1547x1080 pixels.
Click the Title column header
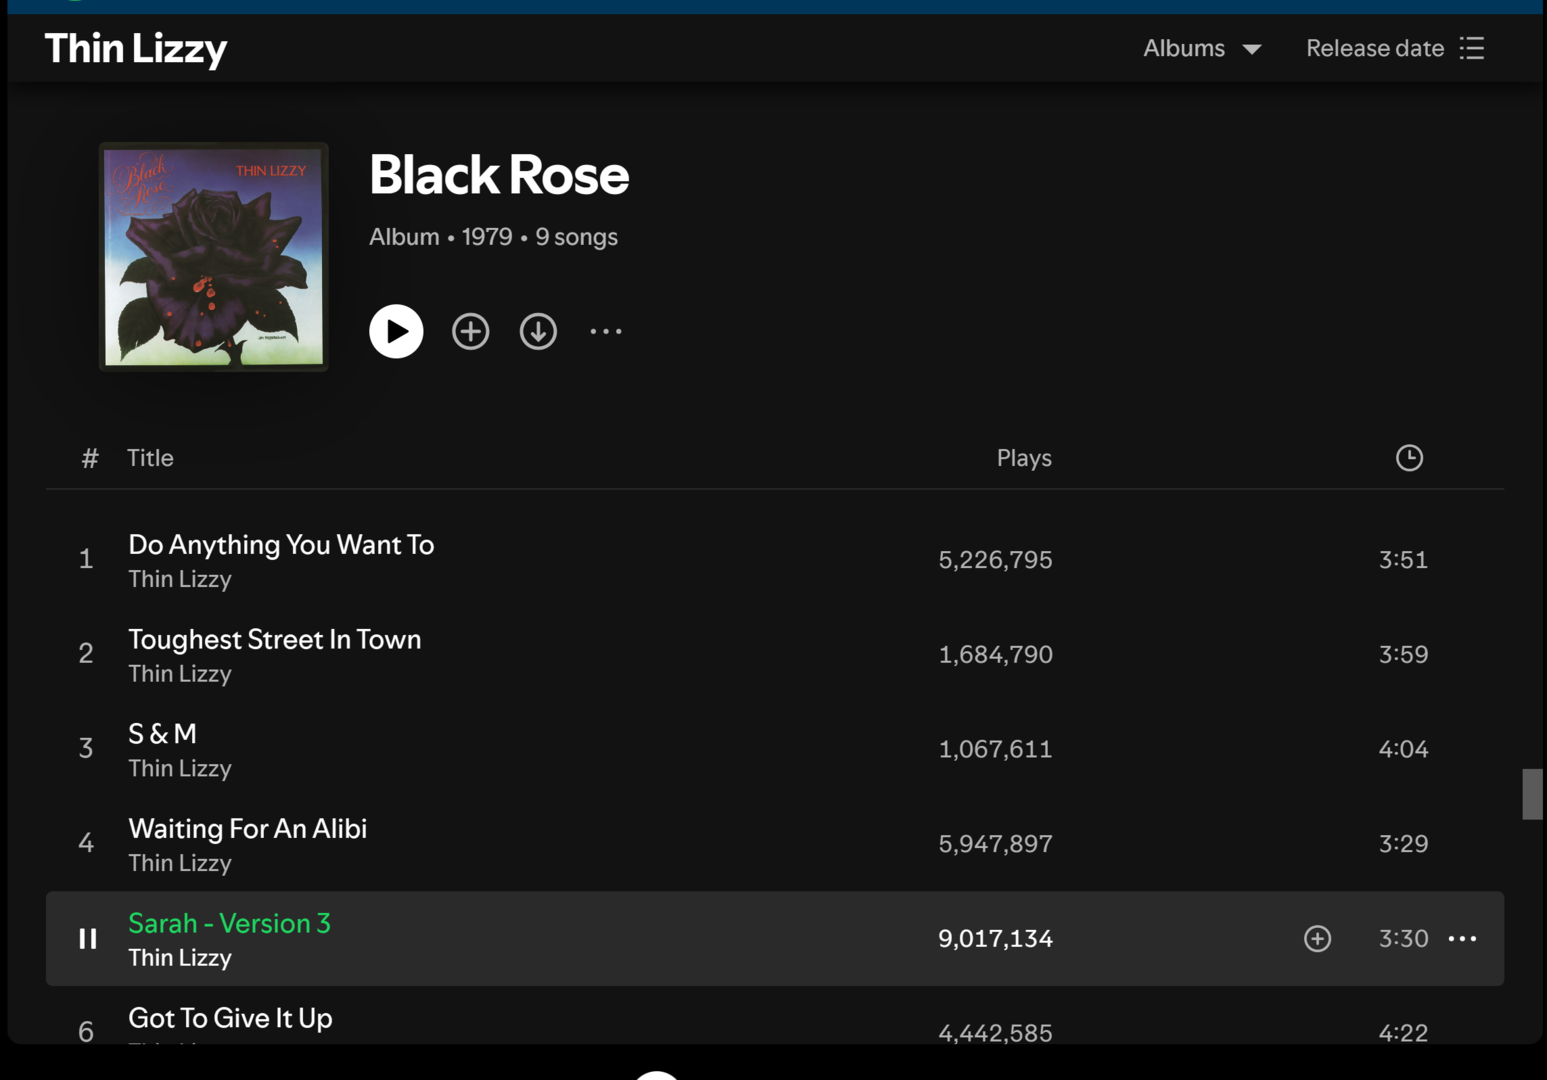point(150,457)
